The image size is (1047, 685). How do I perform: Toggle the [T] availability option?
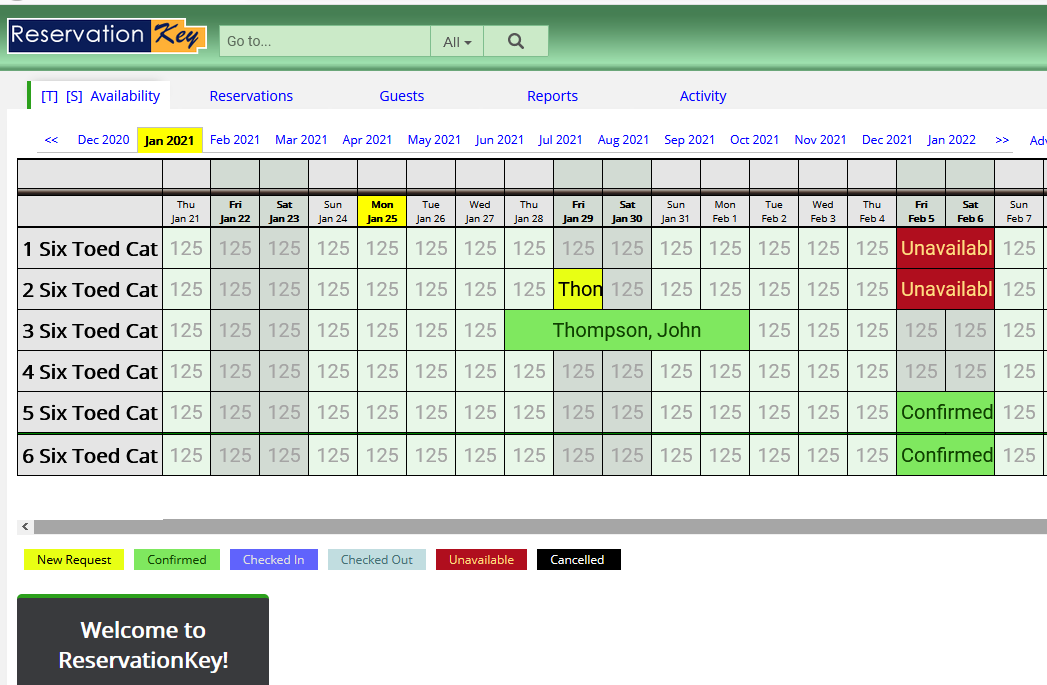point(50,96)
